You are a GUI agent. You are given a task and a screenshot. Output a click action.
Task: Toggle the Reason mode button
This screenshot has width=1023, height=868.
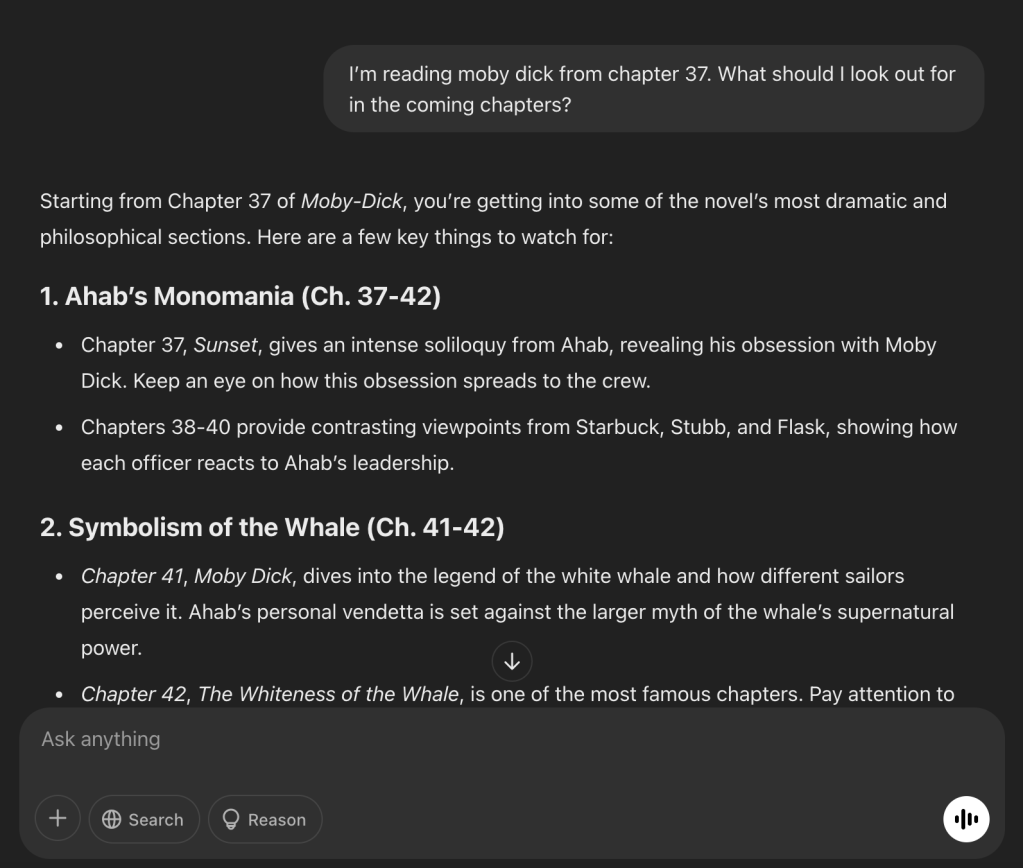[265, 819]
